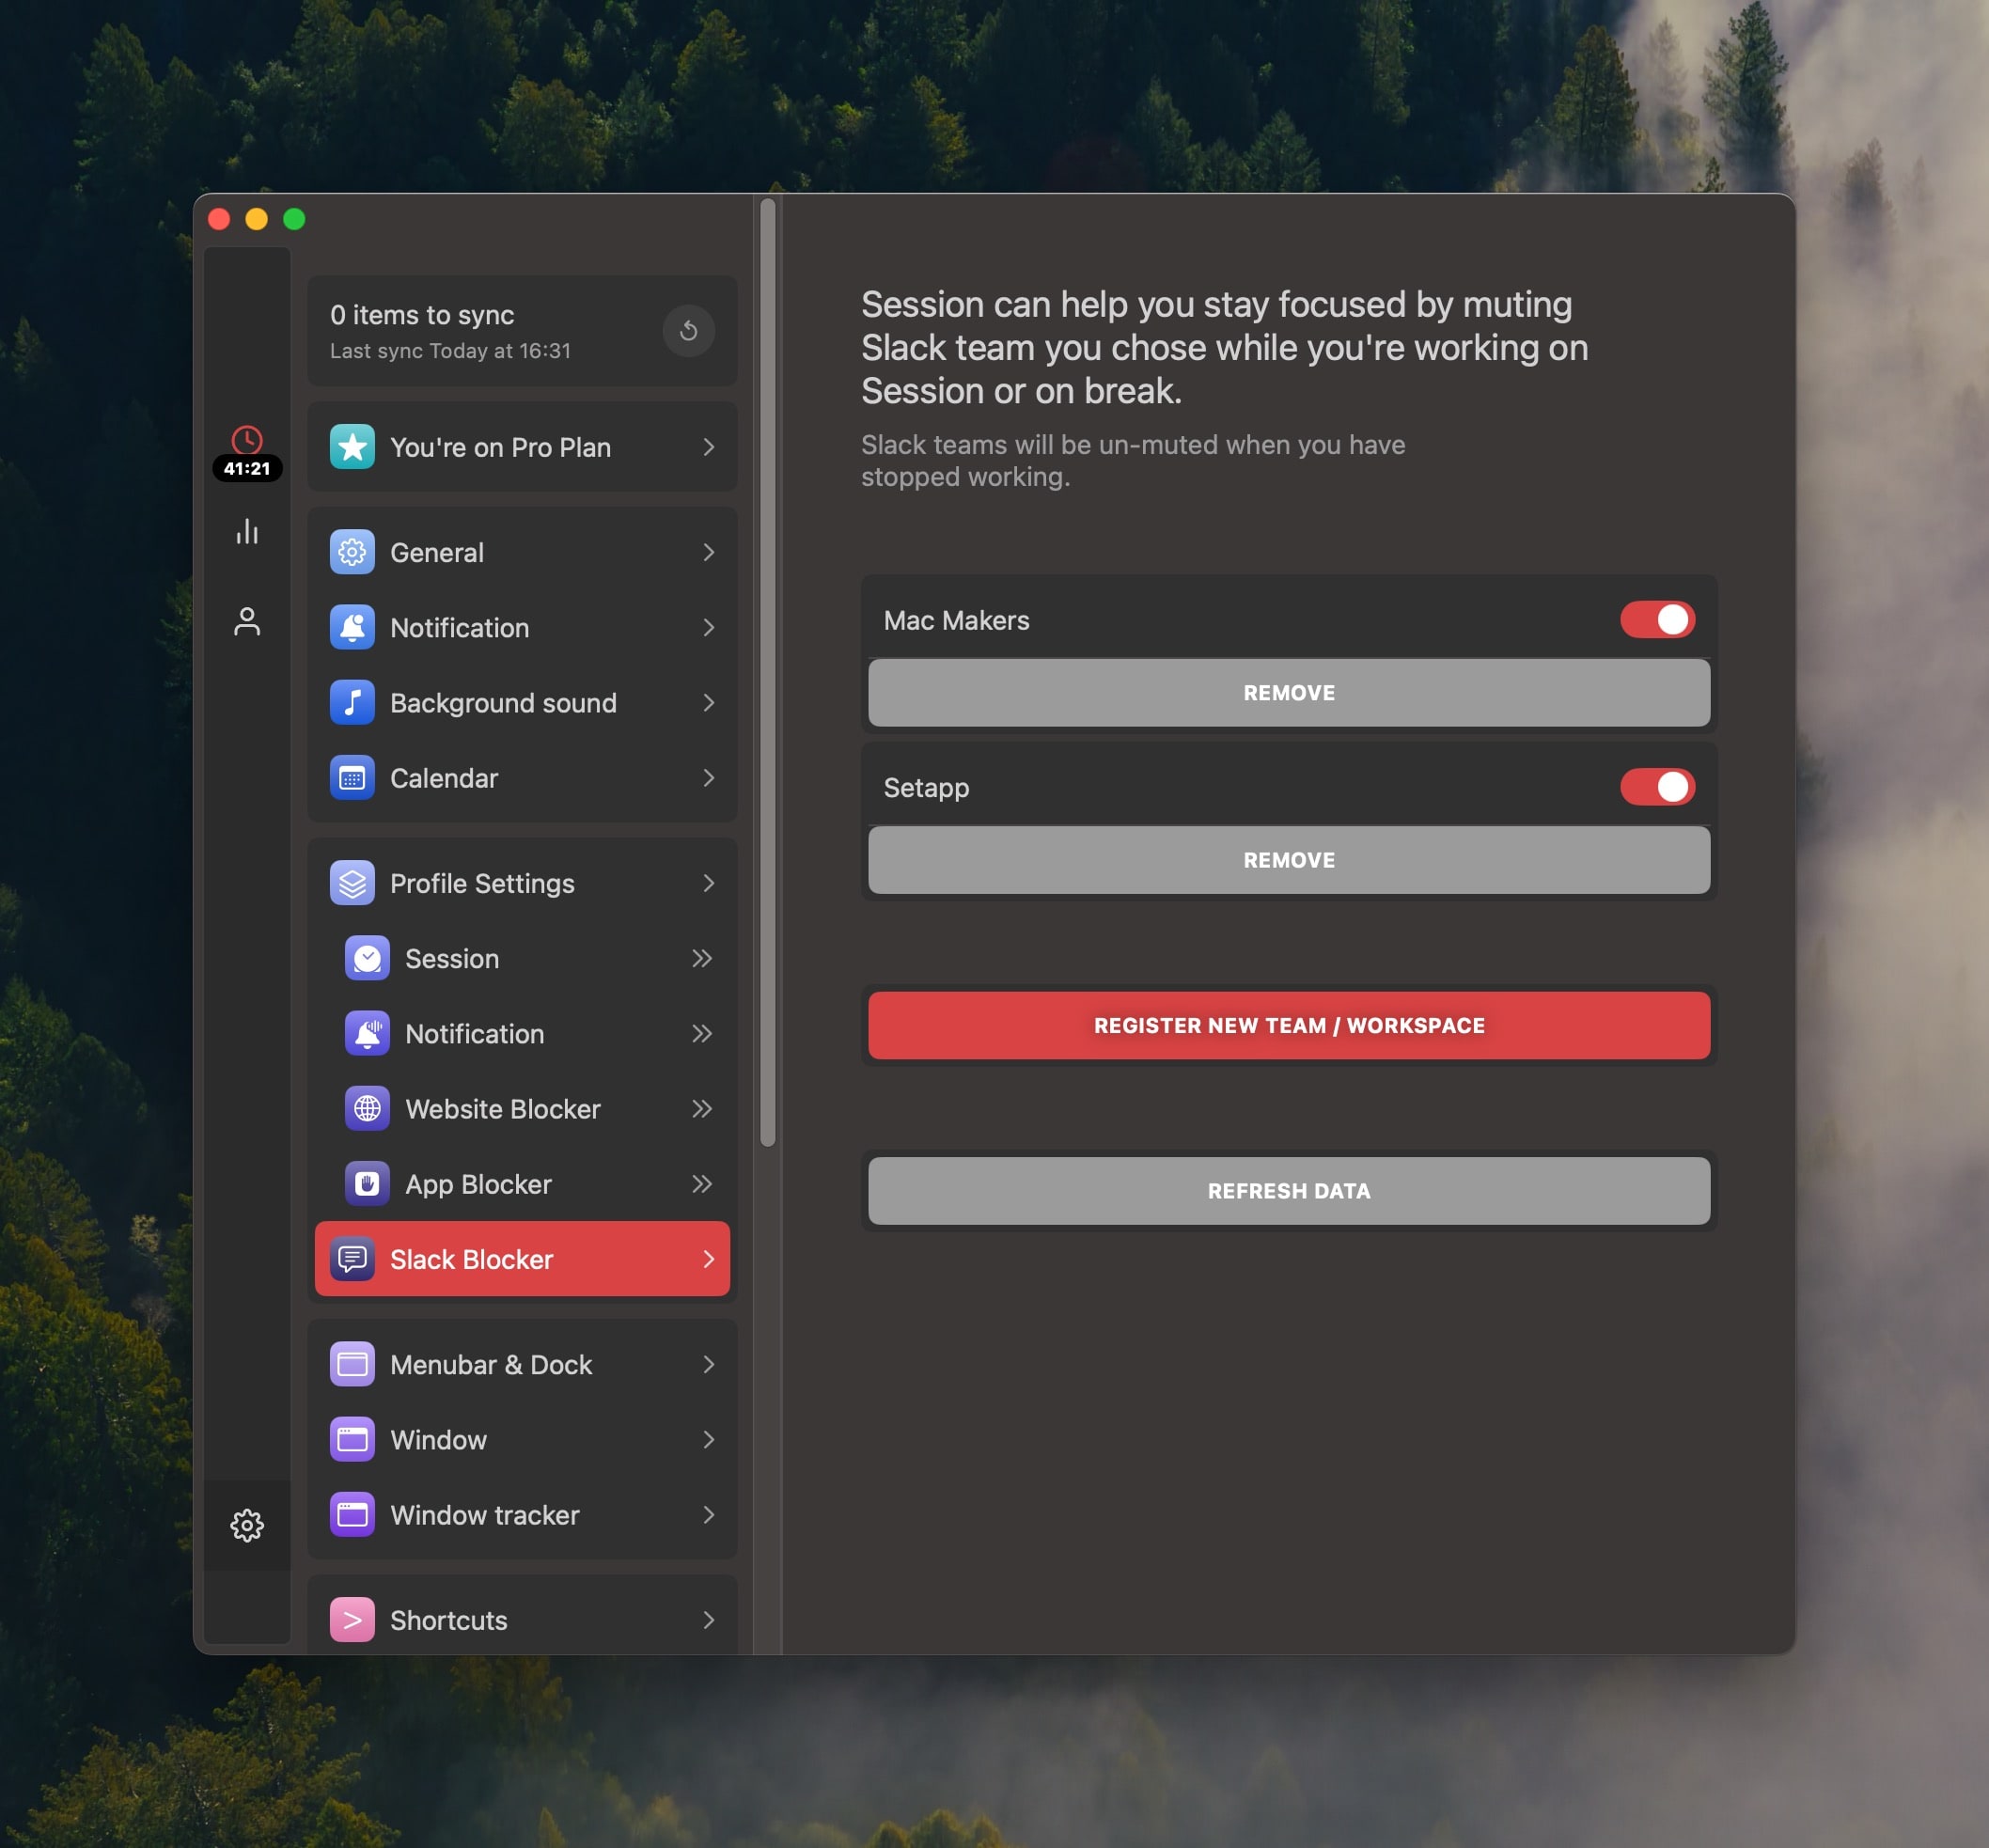Screen dimensions: 1989x1848
Task: Click Register New Team / Workspace
Action: [x=1289, y=1023]
